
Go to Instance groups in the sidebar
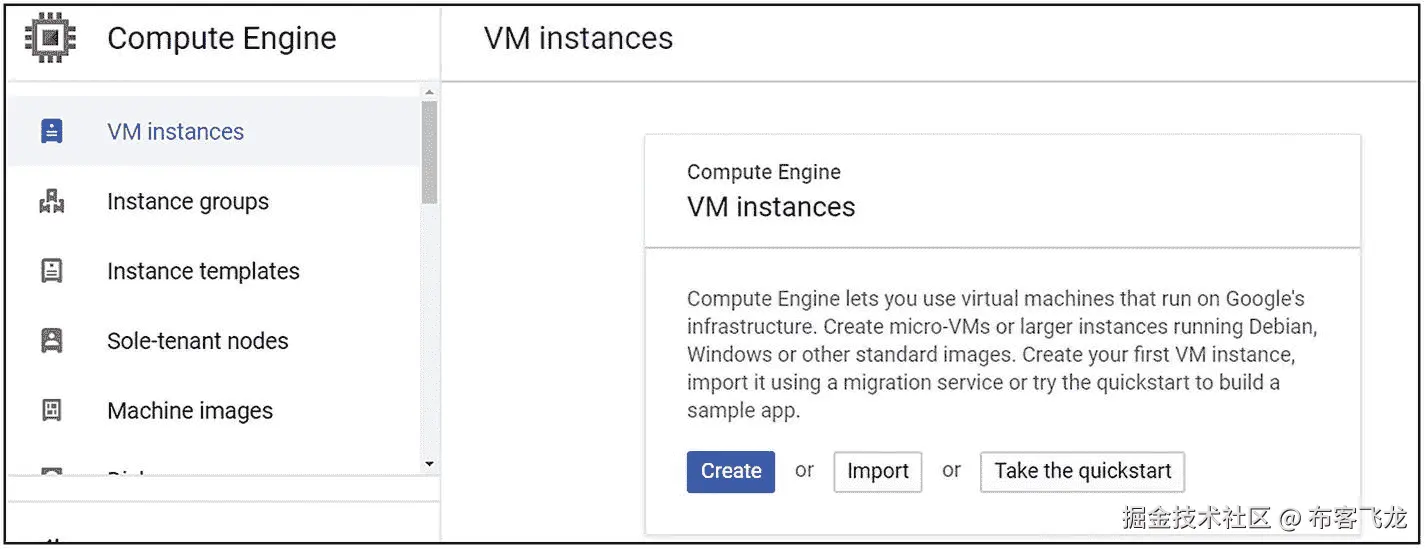click(188, 201)
